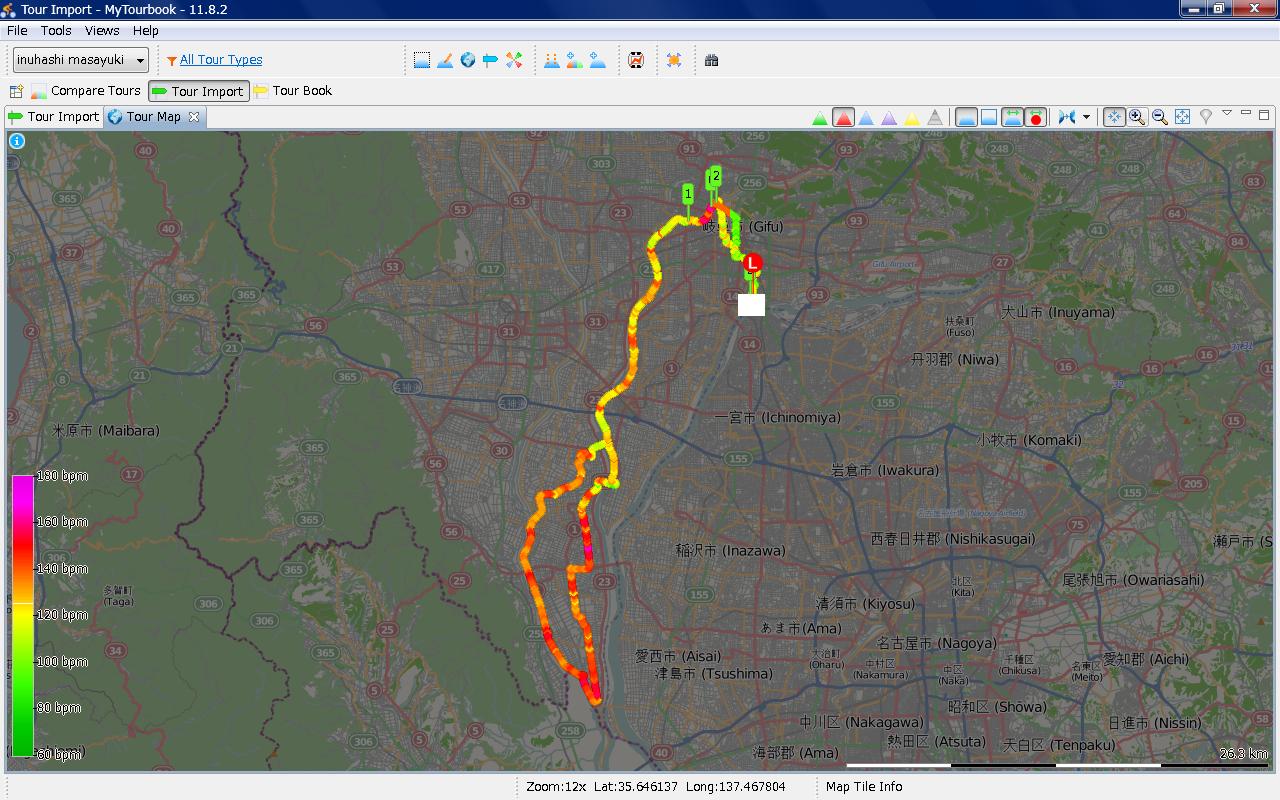Toggle the red dot tour sync button
Screen dimensions: 1280x800
[x=1036, y=117]
